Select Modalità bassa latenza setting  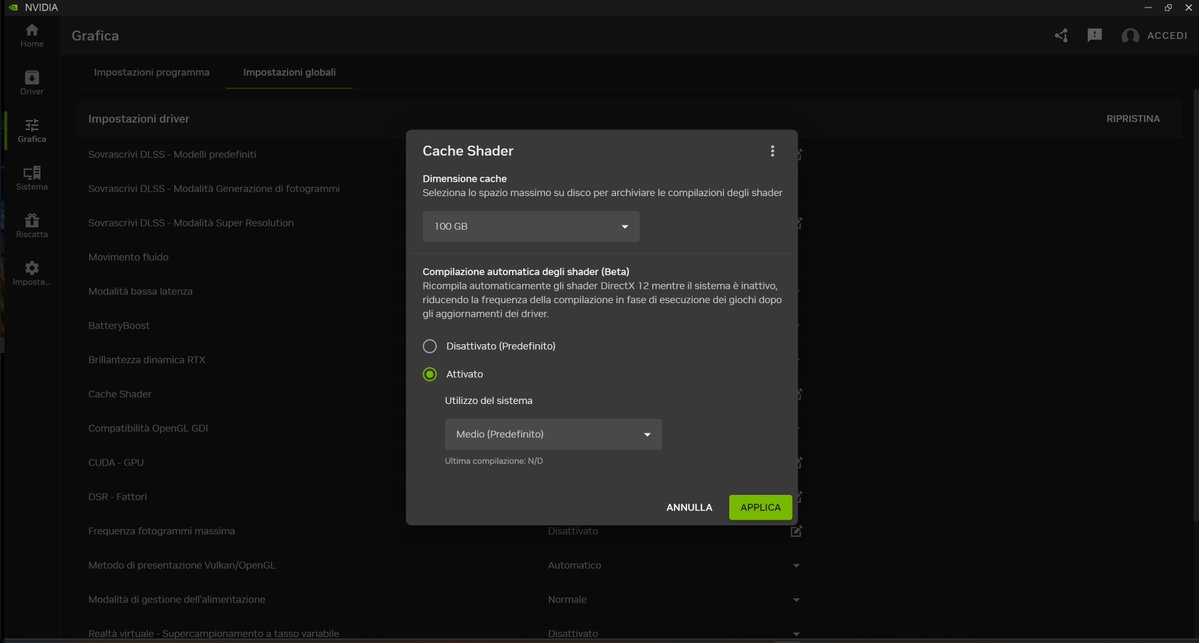[x=140, y=291]
